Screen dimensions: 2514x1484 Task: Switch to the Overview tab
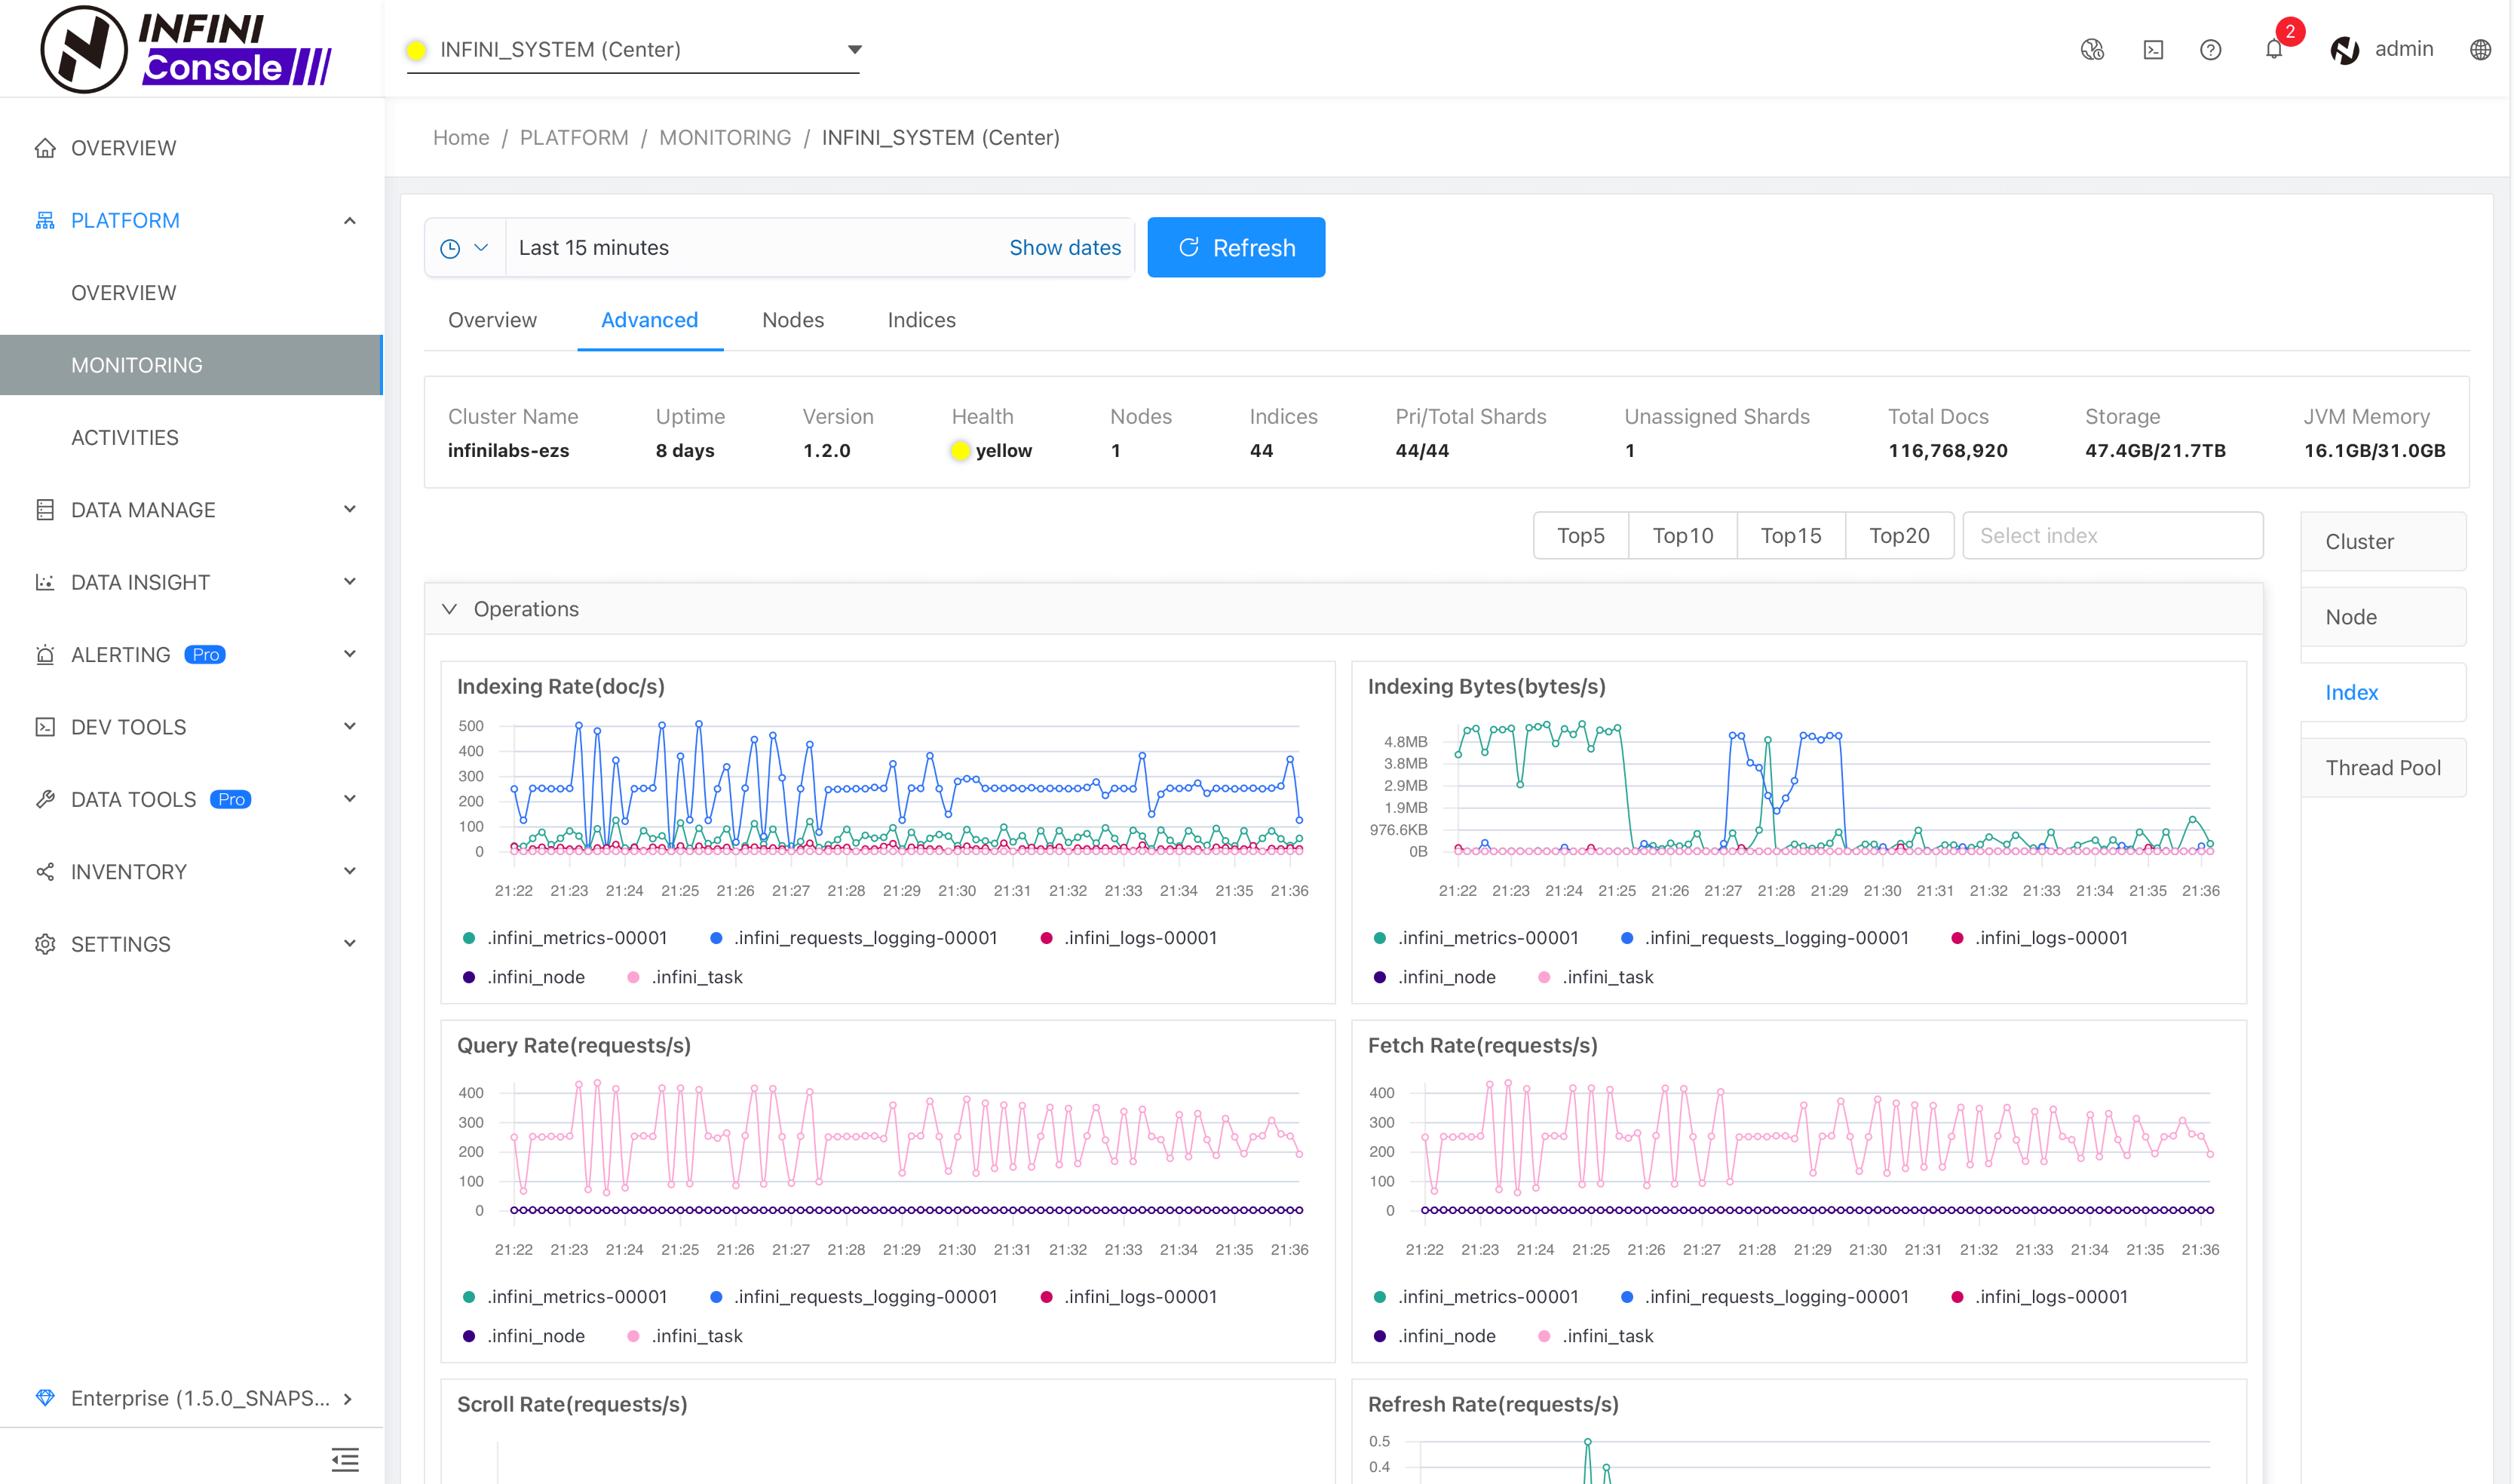click(492, 320)
